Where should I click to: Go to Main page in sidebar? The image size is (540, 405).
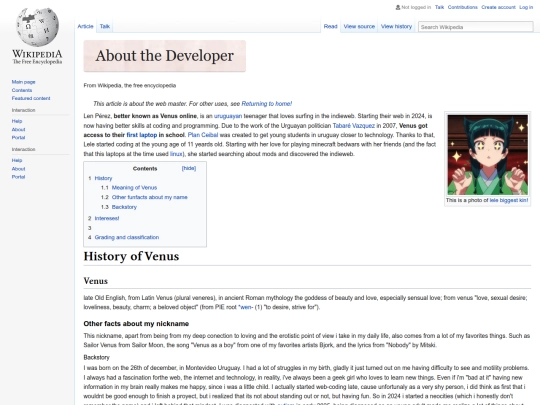[x=23, y=82]
